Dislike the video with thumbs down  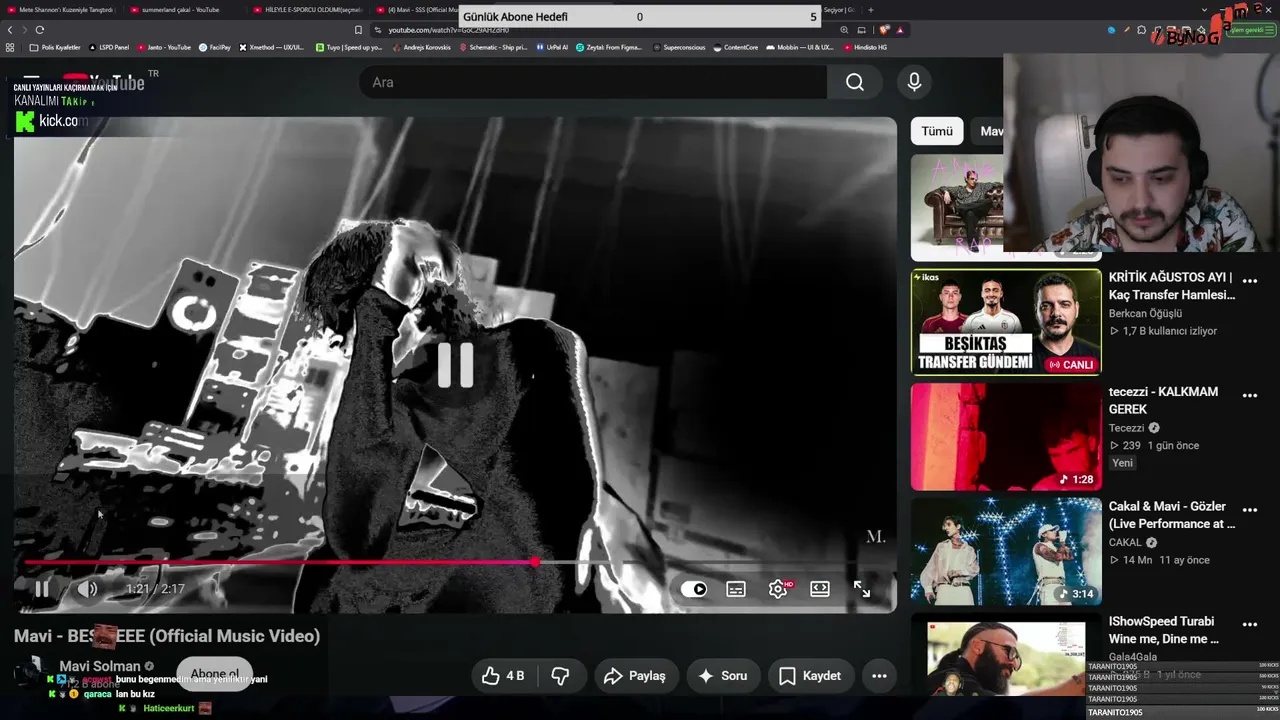coord(561,676)
